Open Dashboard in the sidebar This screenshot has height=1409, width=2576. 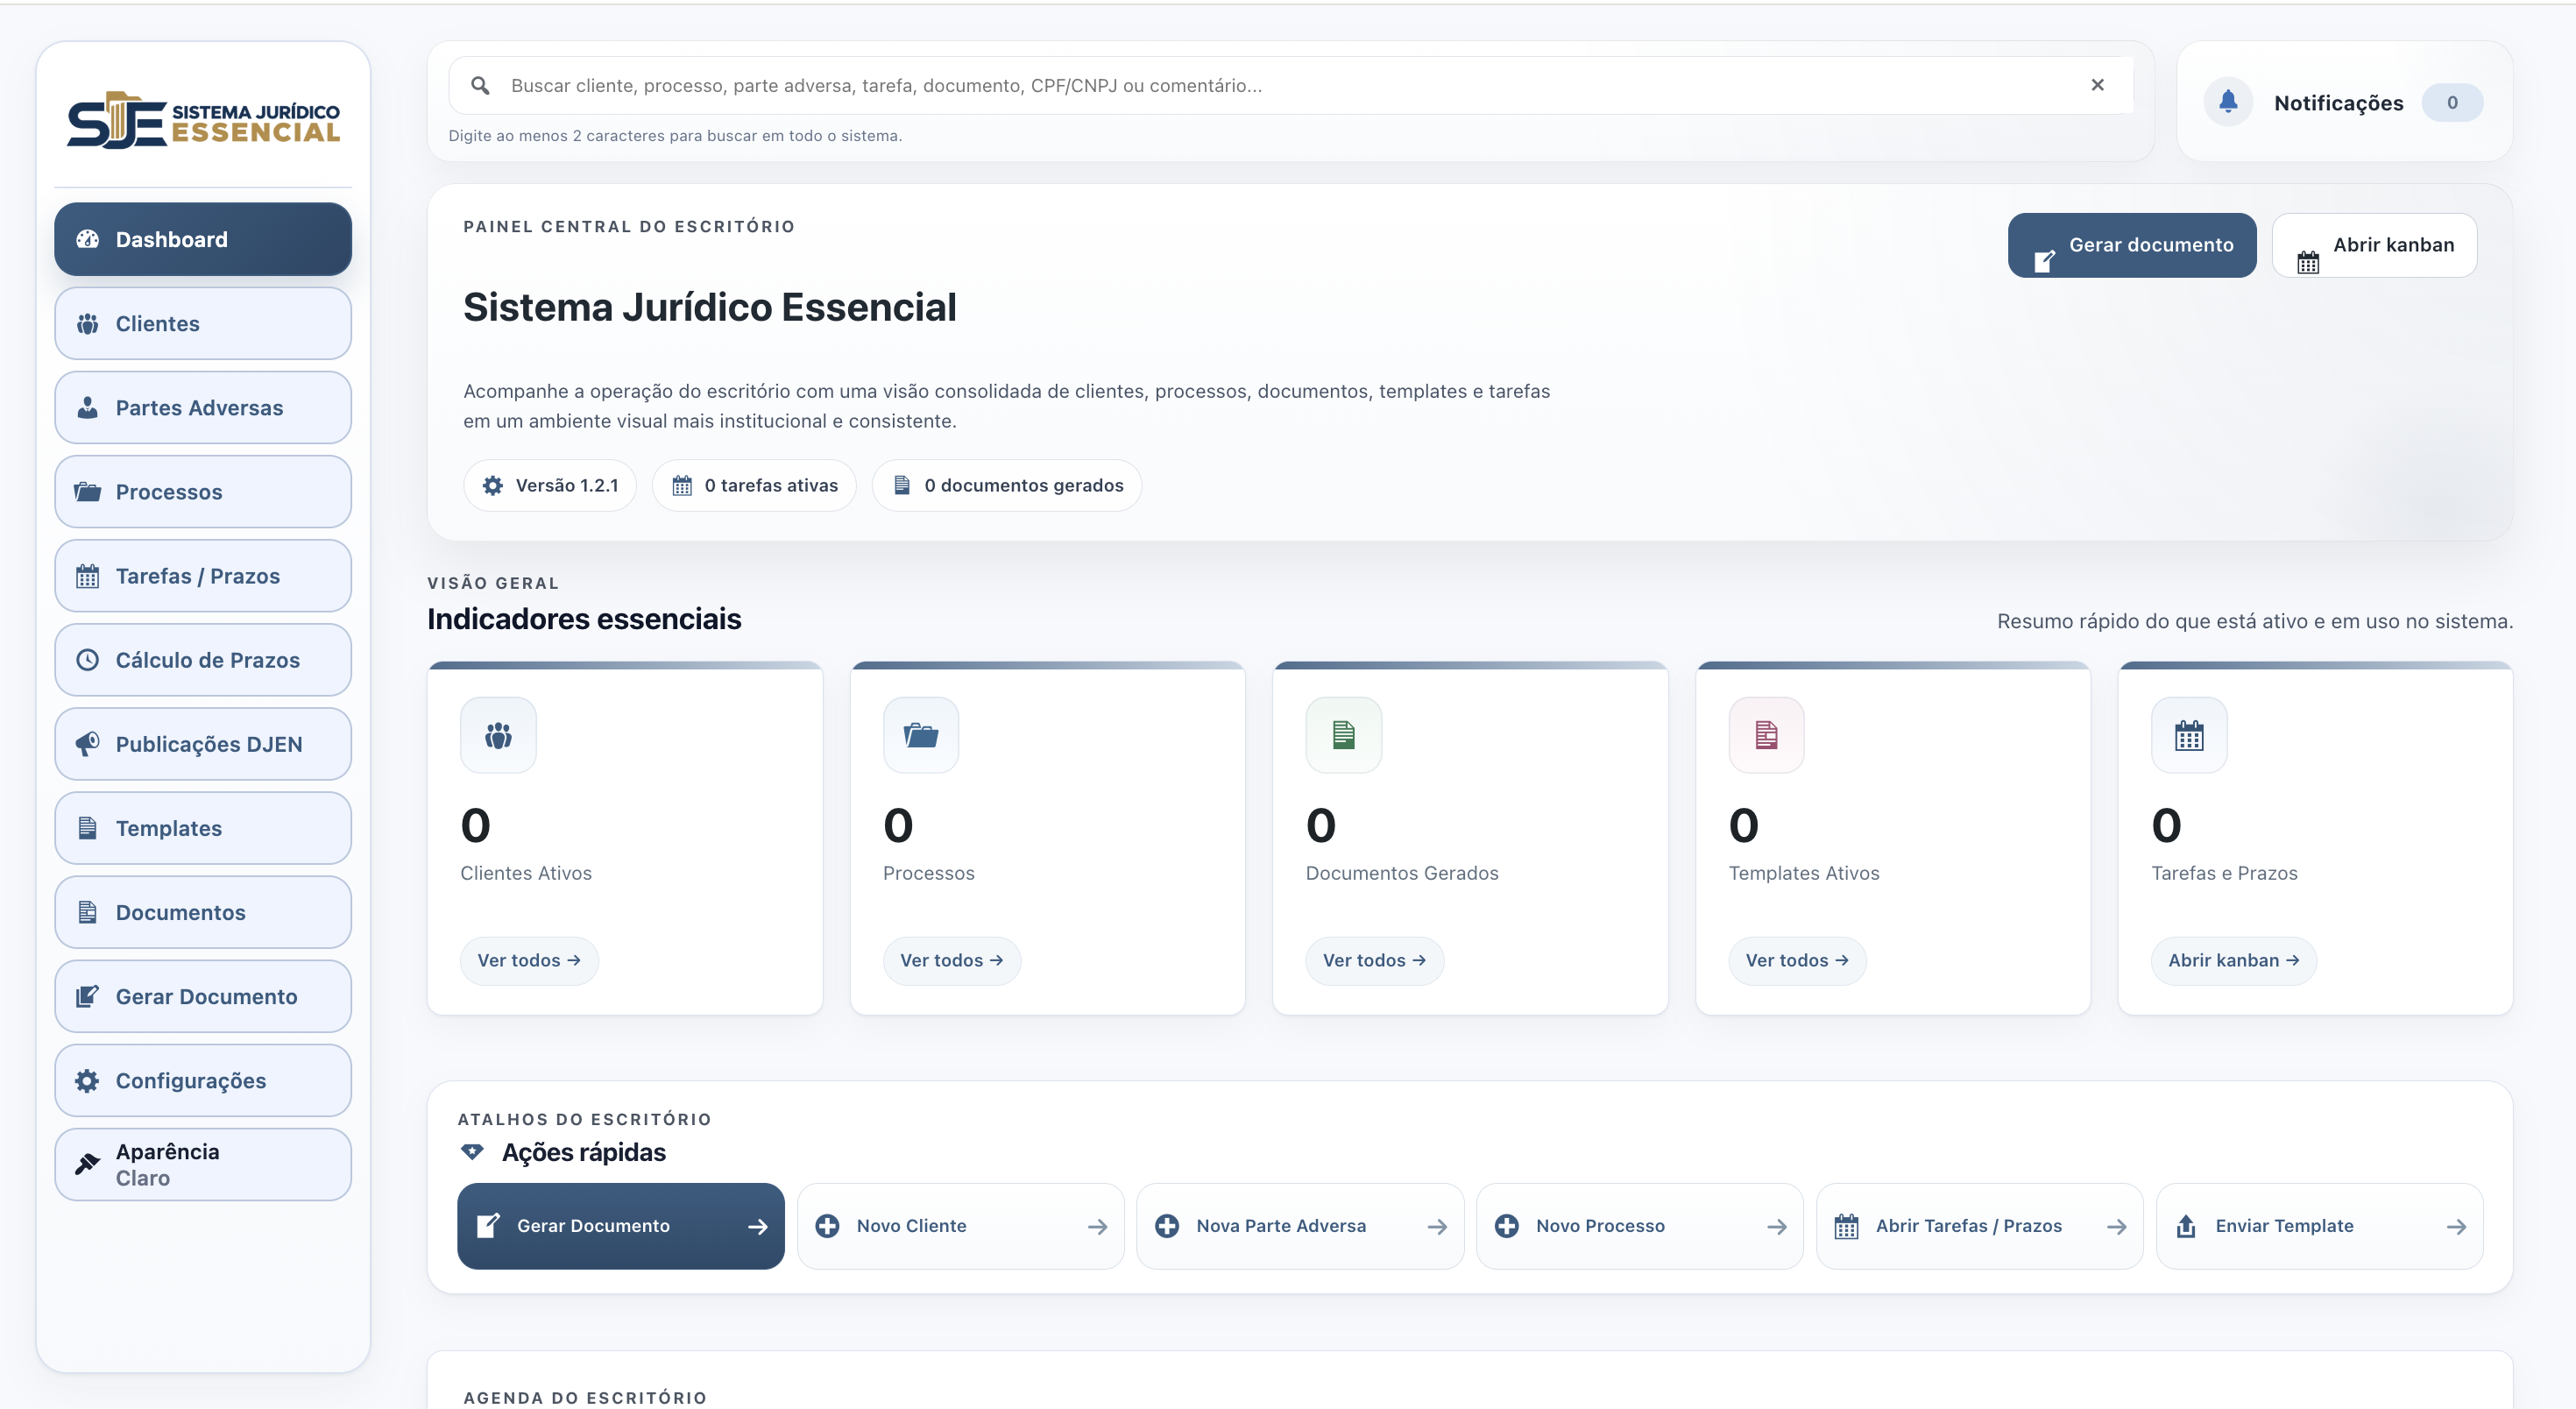(203, 239)
